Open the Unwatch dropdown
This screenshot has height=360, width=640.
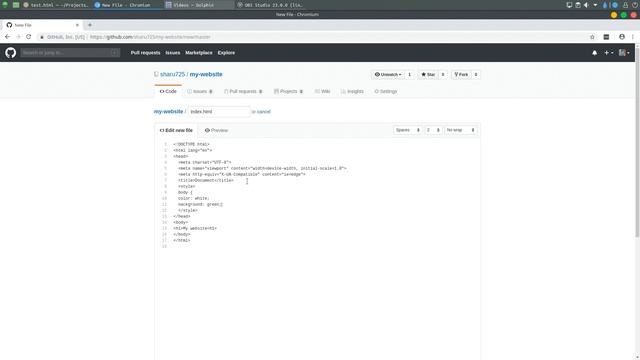coord(388,75)
